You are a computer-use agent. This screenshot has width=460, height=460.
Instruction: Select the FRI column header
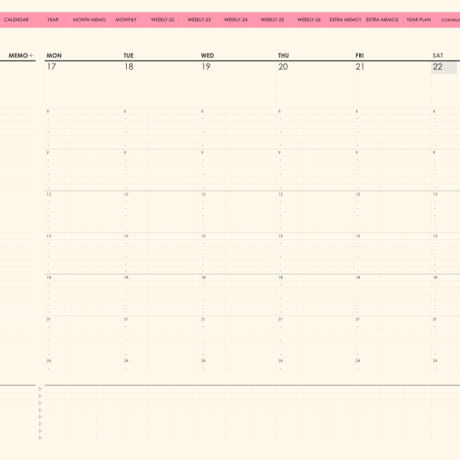point(359,55)
